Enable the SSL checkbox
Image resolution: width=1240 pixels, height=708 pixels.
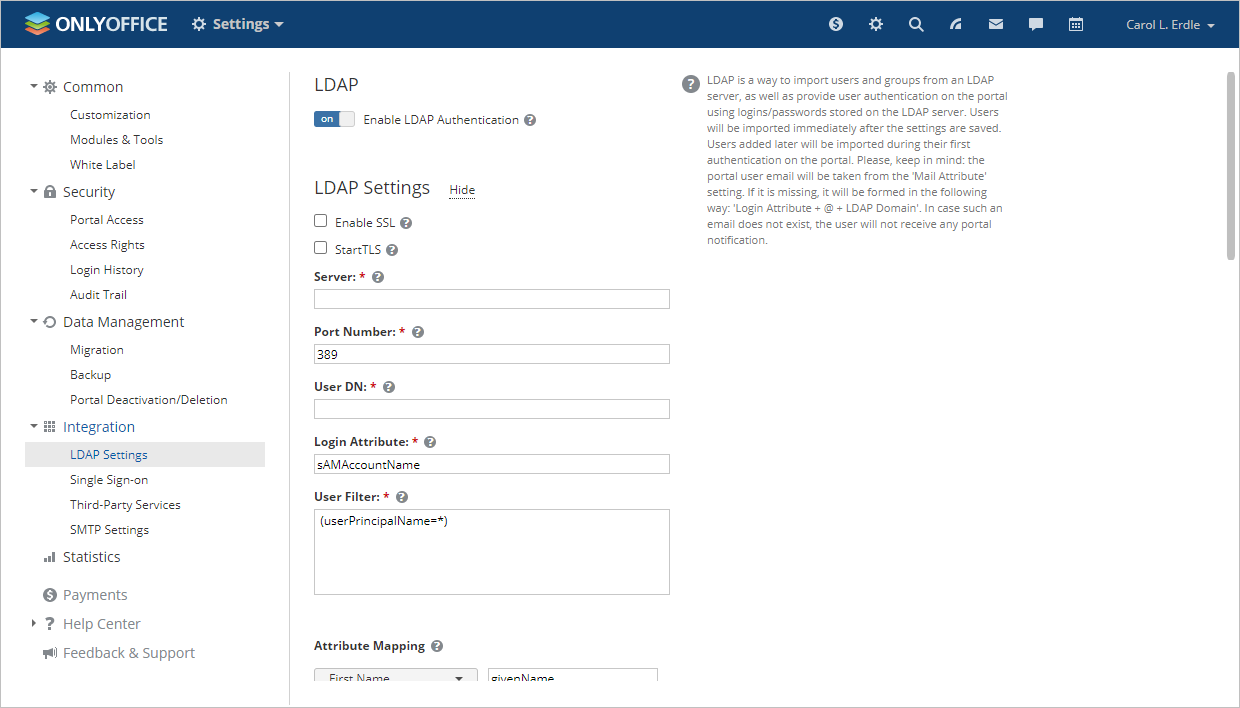coord(320,220)
